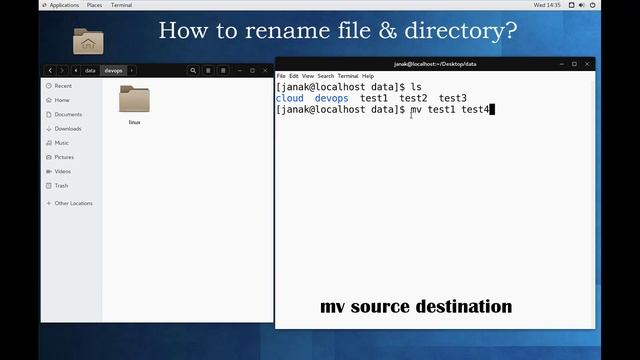Open the Terminal menu in top bar
Screen dimensions: 640x360
click(x=121, y=5)
